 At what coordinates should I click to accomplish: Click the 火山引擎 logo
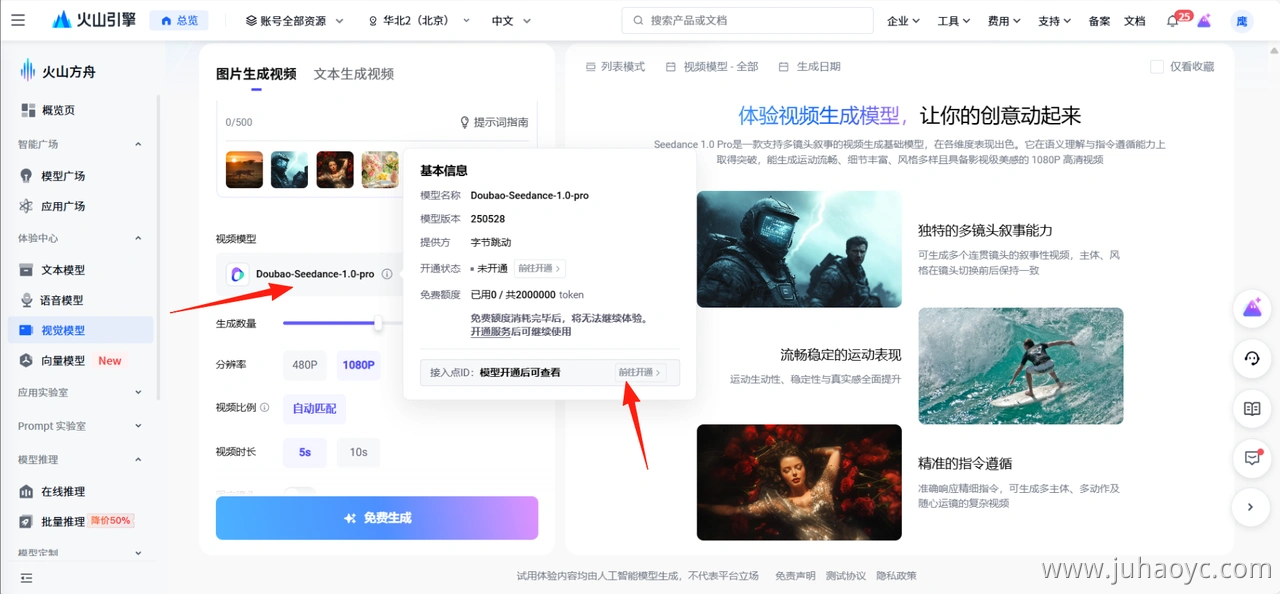tap(93, 20)
